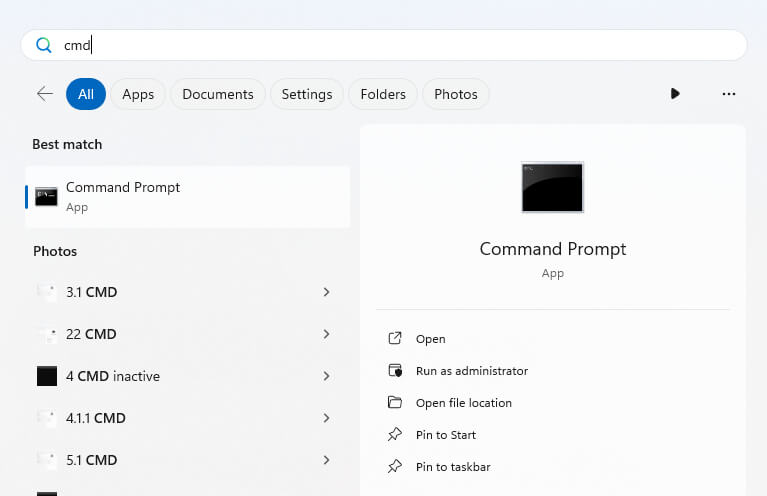Filter results by Folders
The image size is (767, 496).
[383, 94]
